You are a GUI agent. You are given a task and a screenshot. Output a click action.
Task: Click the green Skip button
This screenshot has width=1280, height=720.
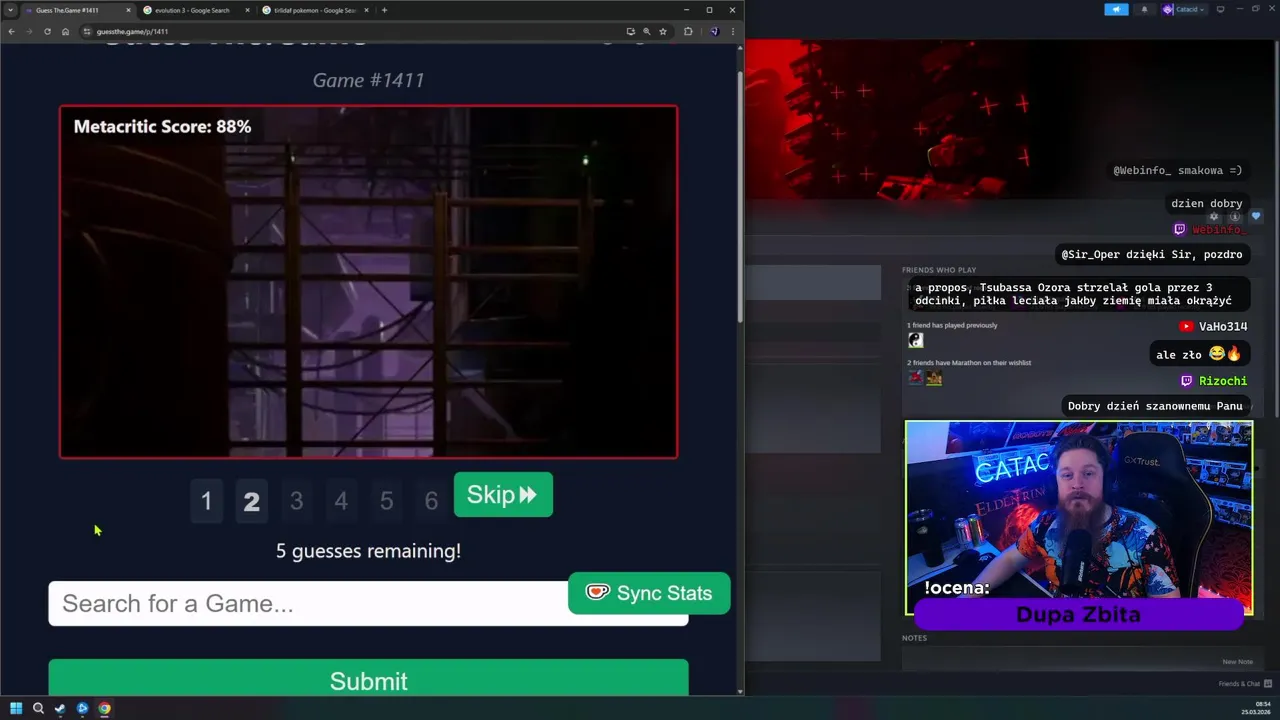pyautogui.click(x=503, y=495)
